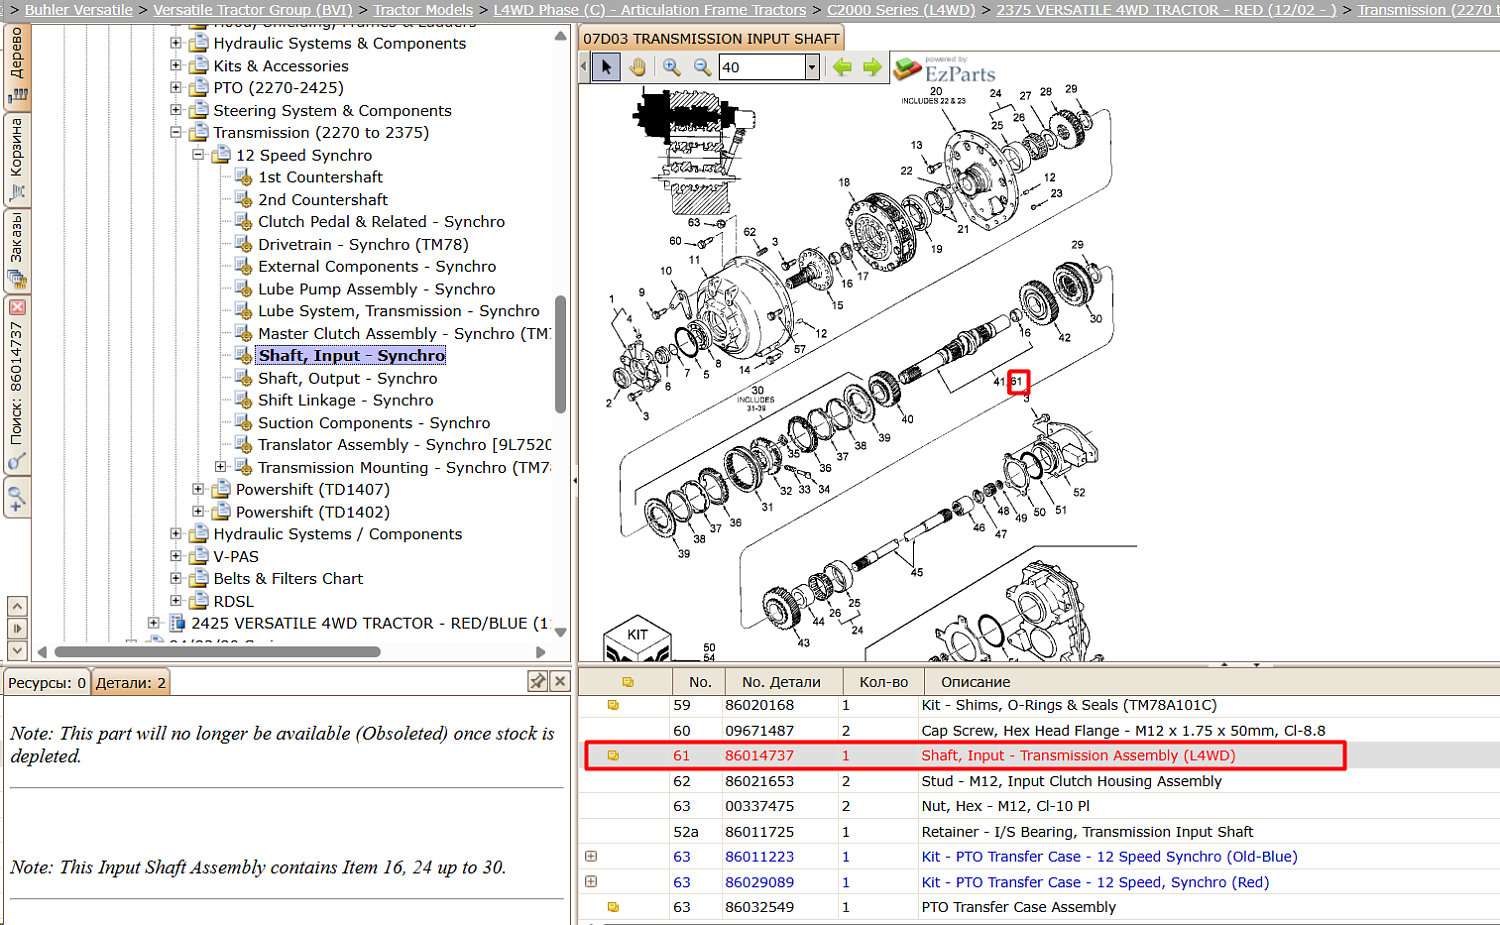
Task: Expand Kit - PTO Transfer Case (Red) row
Action: pyautogui.click(x=591, y=882)
